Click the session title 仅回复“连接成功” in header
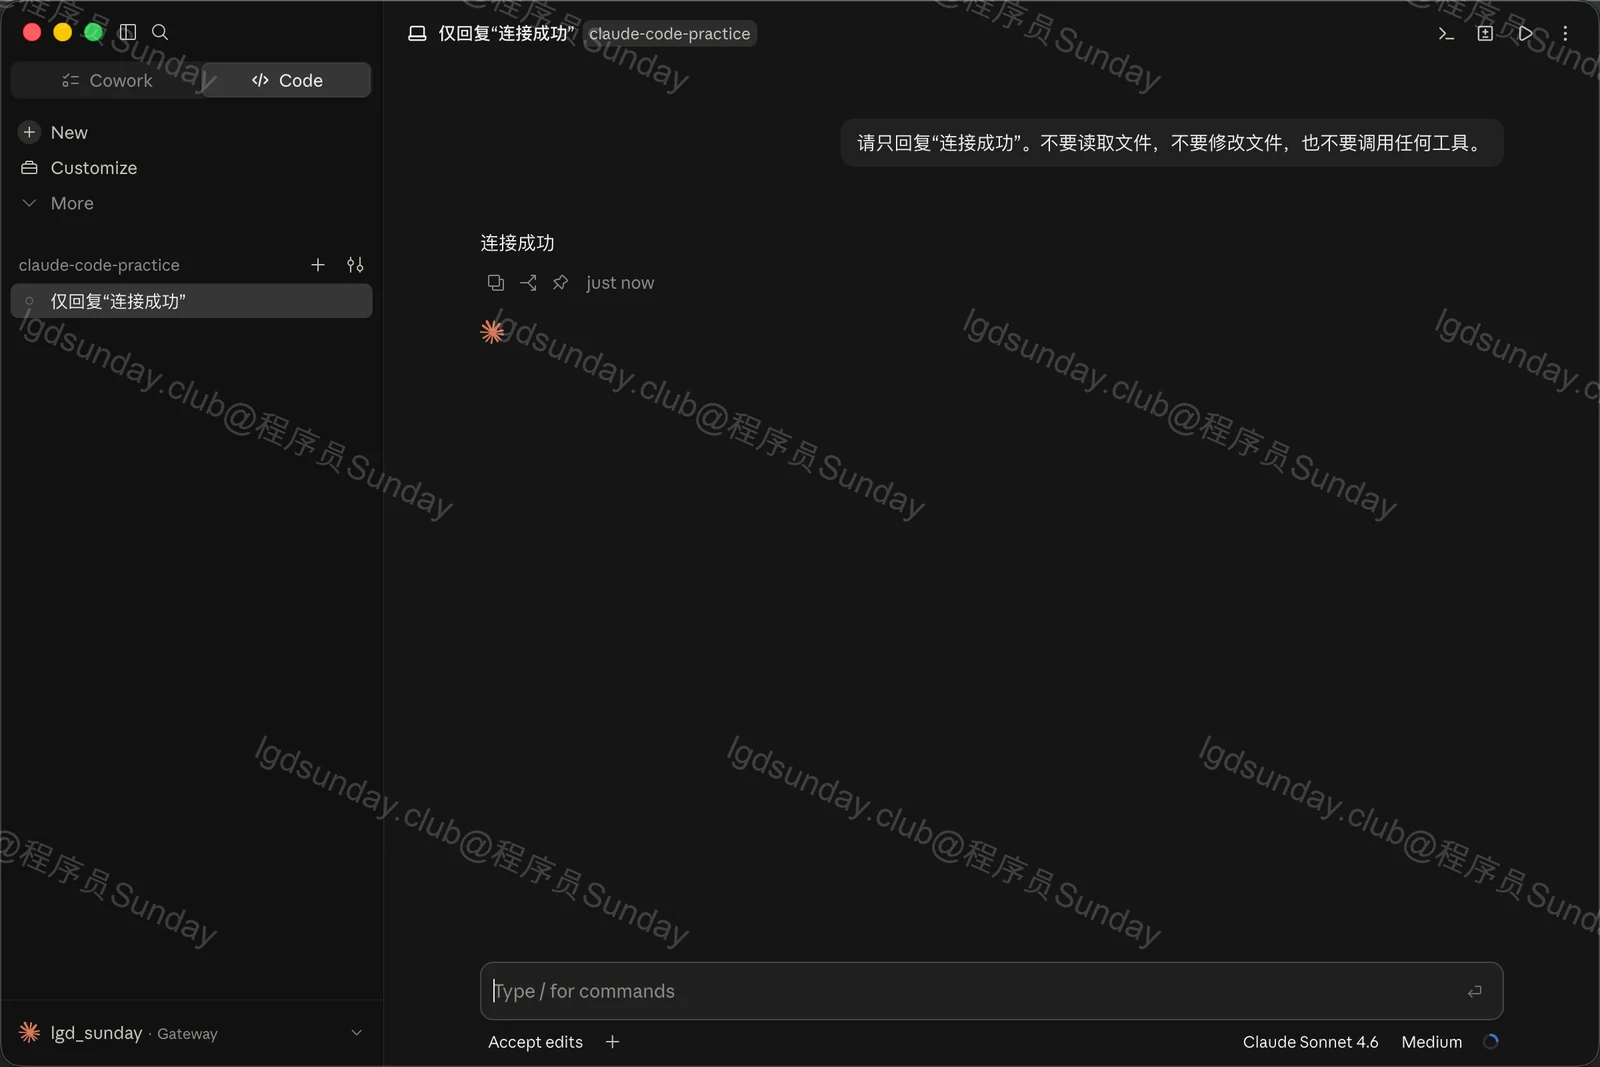 507,33
